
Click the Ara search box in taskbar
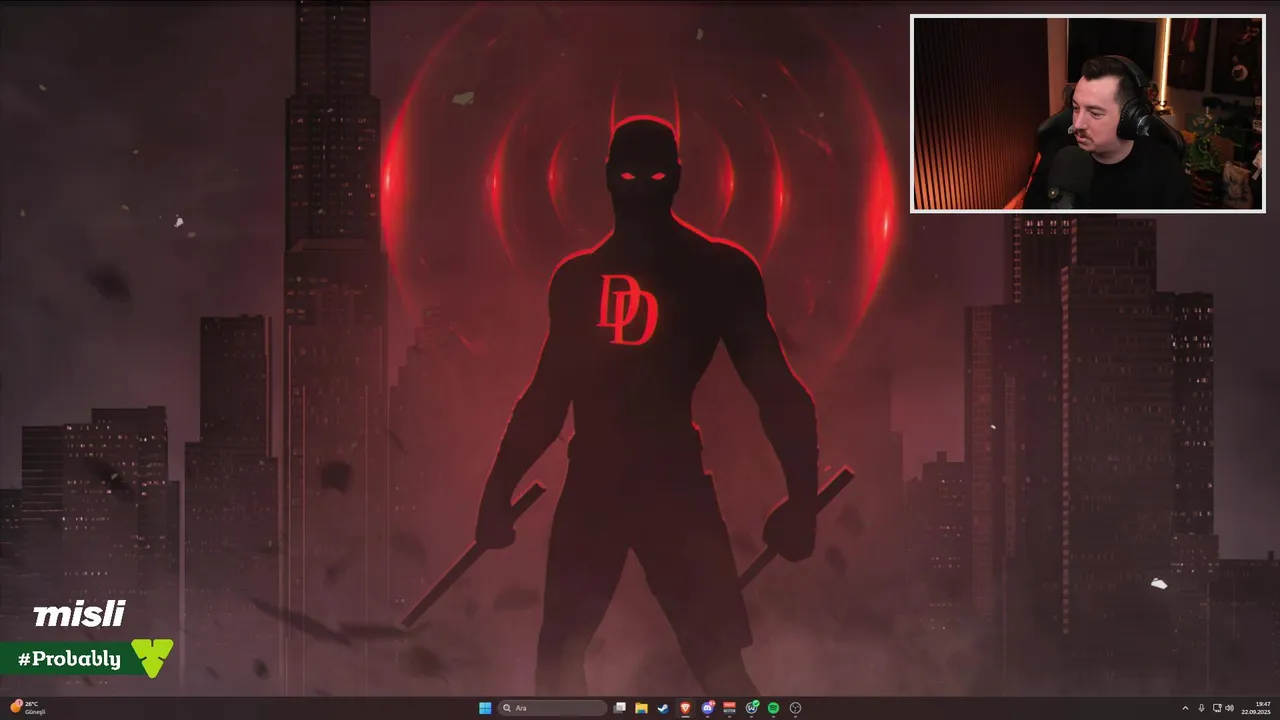[553, 708]
